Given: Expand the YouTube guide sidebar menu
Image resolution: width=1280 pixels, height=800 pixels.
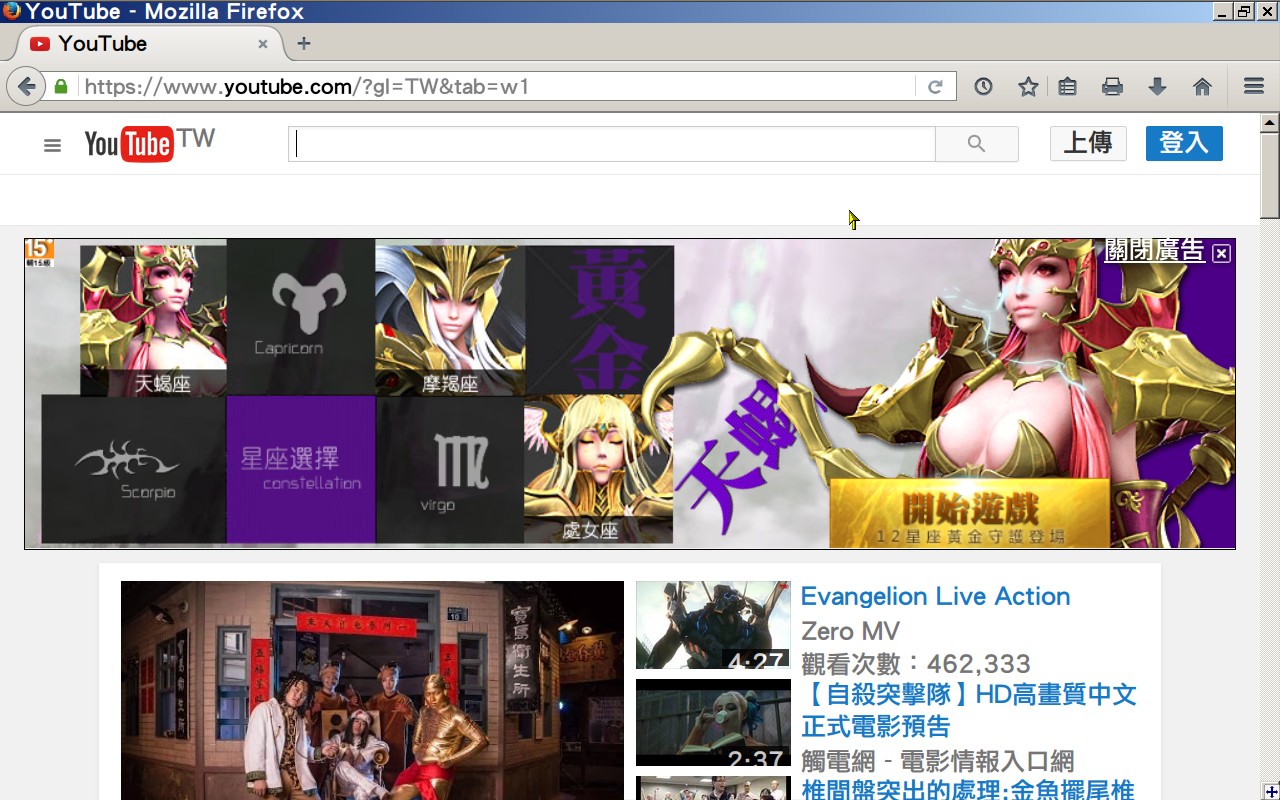Looking at the screenshot, I should point(52,145).
